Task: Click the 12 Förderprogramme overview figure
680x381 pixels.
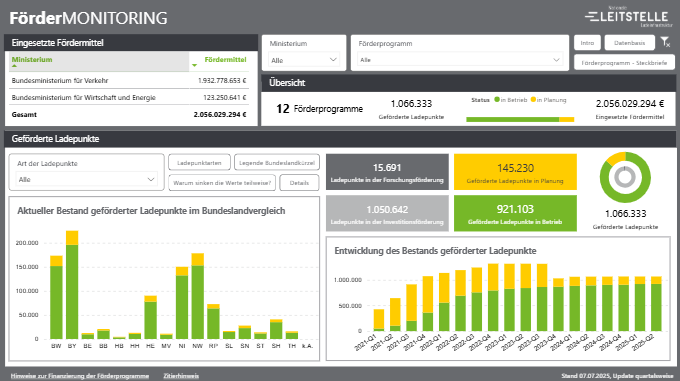Action: click(x=320, y=109)
